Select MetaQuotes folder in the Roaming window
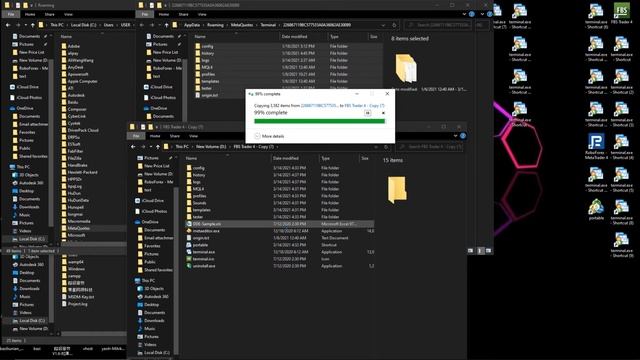 [x=93, y=228]
